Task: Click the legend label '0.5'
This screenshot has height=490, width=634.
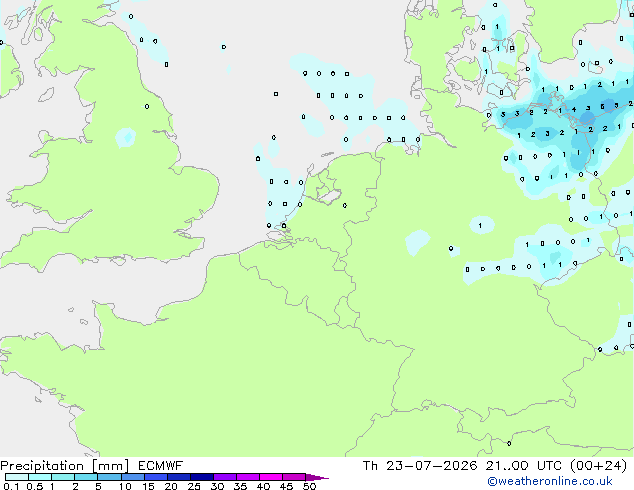Action: pyautogui.click(x=35, y=486)
